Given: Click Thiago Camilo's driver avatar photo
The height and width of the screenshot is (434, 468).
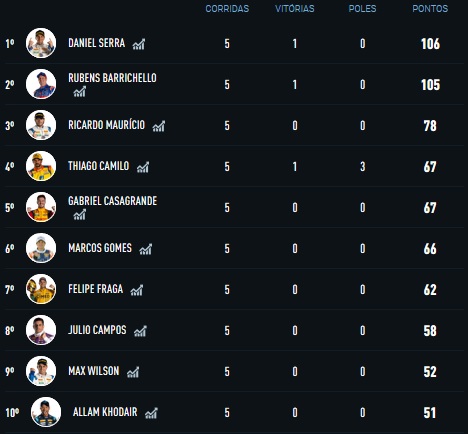Looking at the screenshot, I should click(41, 166).
